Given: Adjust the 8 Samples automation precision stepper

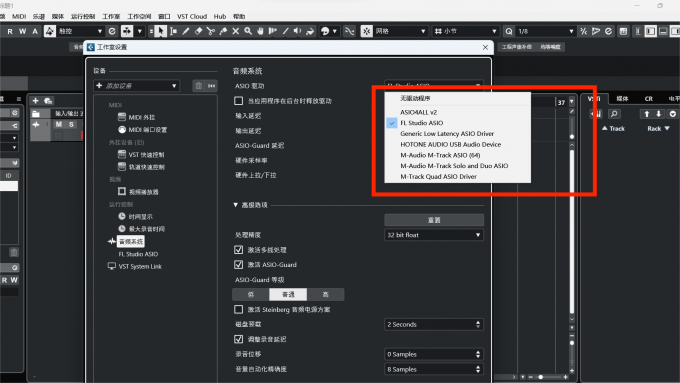Looking at the screenshot, I should coord(478,369).
